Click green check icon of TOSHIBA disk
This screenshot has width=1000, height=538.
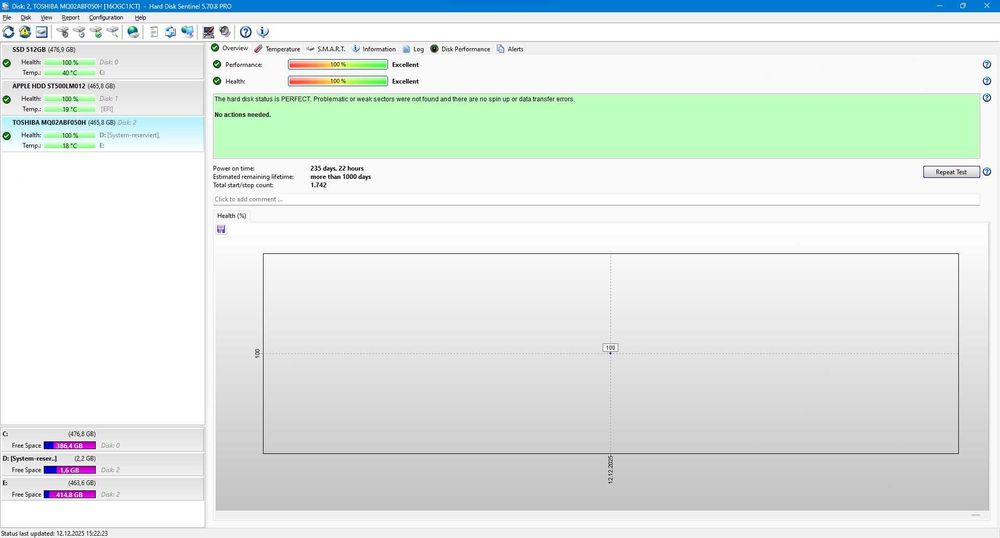pos(6,136)
